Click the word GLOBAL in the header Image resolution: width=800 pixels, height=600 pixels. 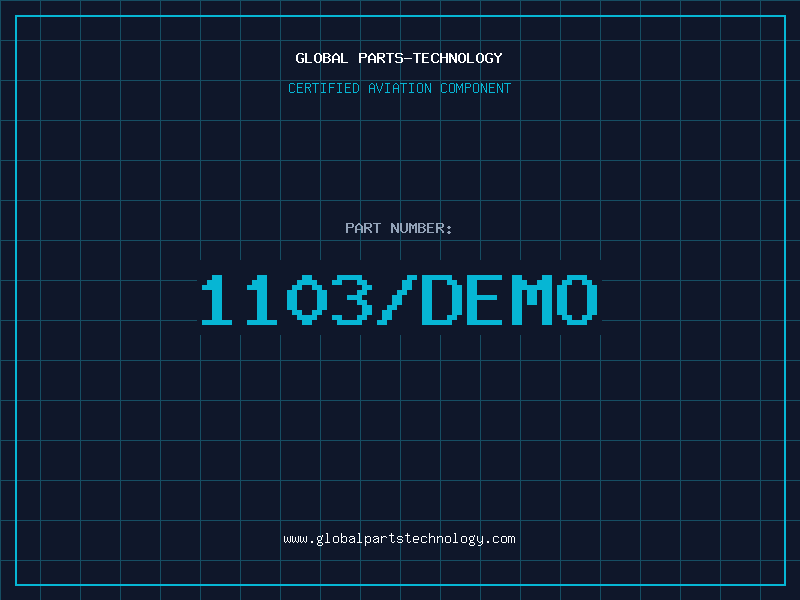(x=321, y=58)
